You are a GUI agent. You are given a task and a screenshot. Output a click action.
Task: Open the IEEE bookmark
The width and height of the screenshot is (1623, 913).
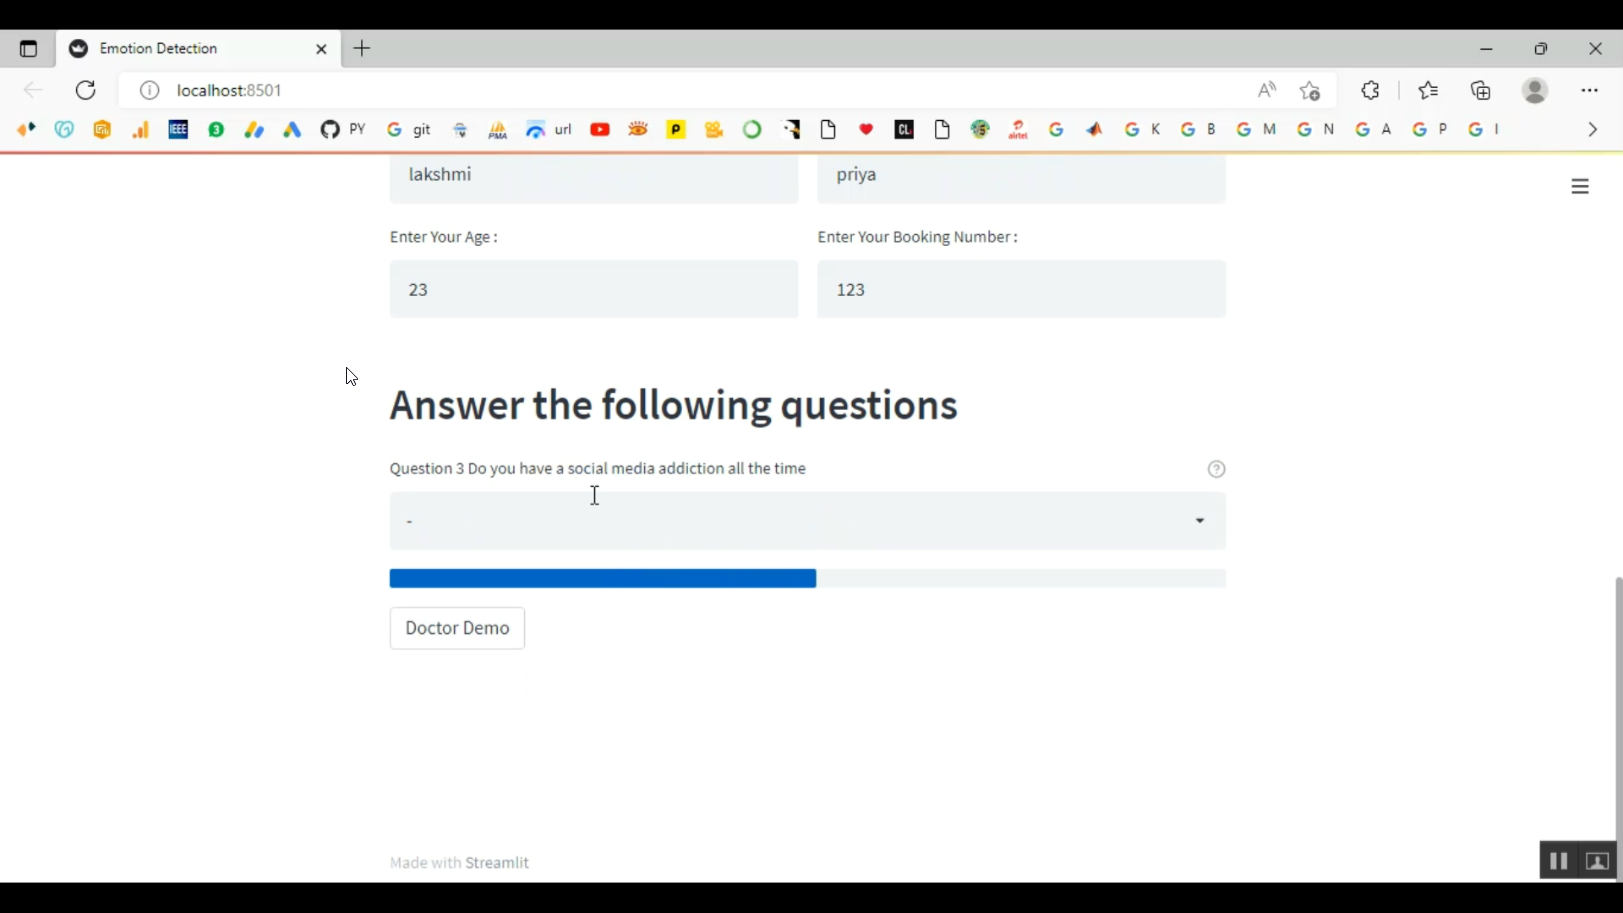tap(178, 129)
